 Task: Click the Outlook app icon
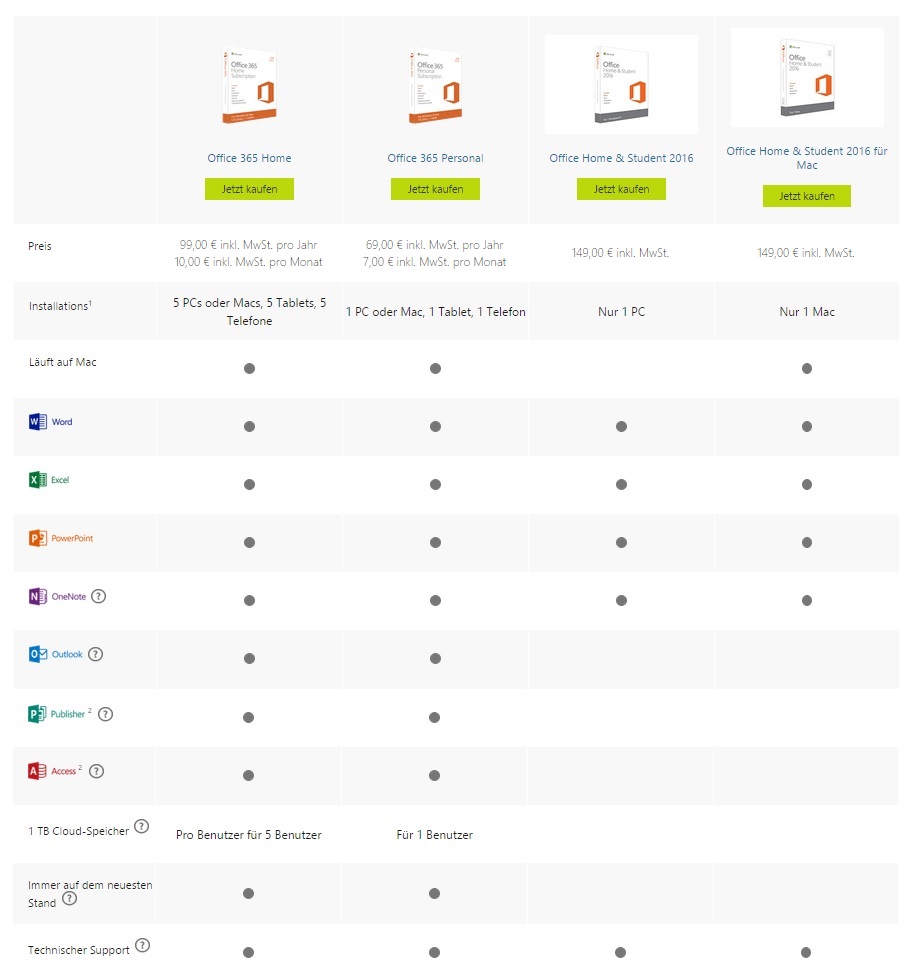(38, 654)
